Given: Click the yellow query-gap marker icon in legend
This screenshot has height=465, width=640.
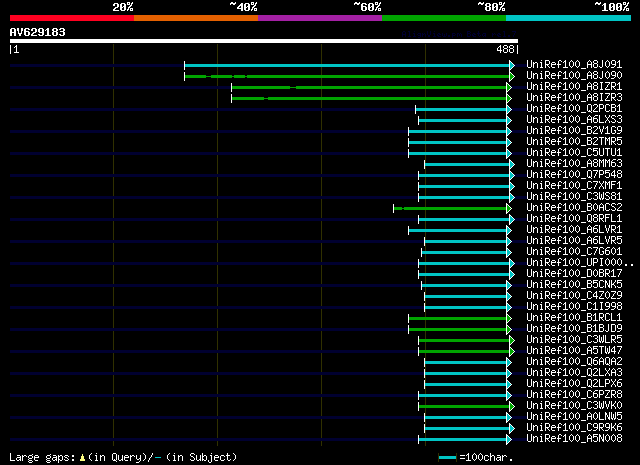Looking at the screenshot, I should click(82, 458).
